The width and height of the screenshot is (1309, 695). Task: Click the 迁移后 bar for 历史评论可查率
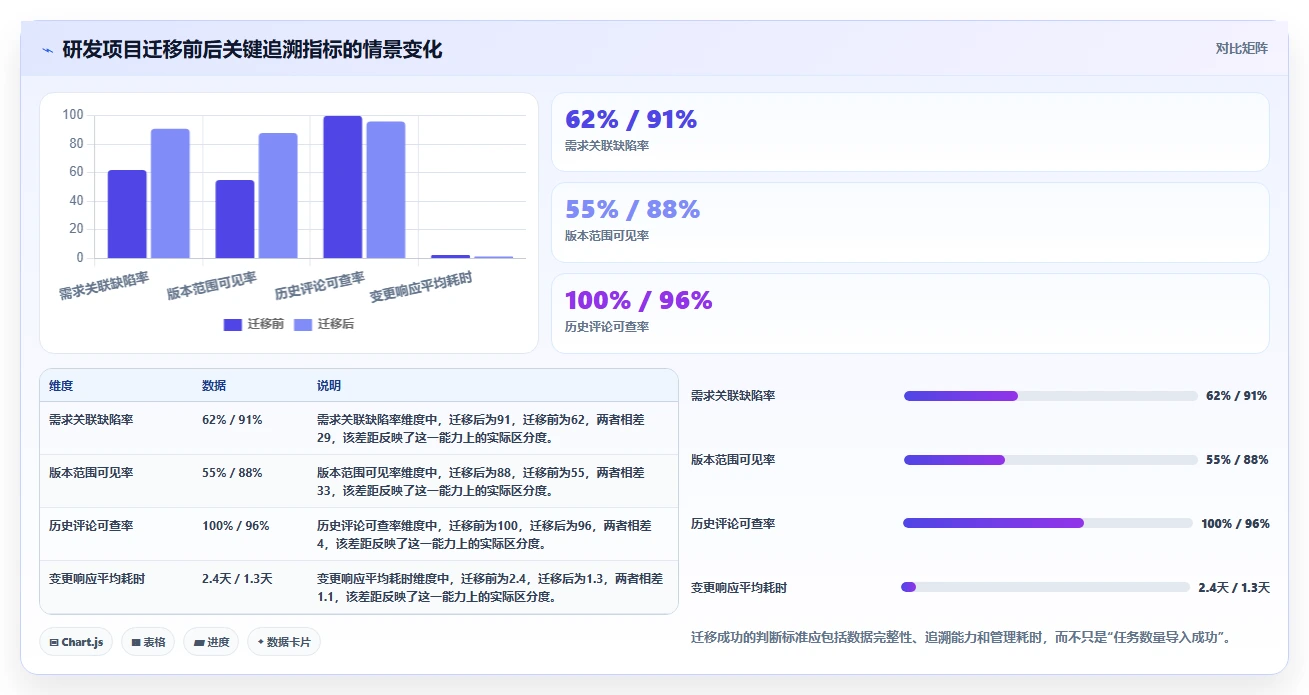(386, 190)
